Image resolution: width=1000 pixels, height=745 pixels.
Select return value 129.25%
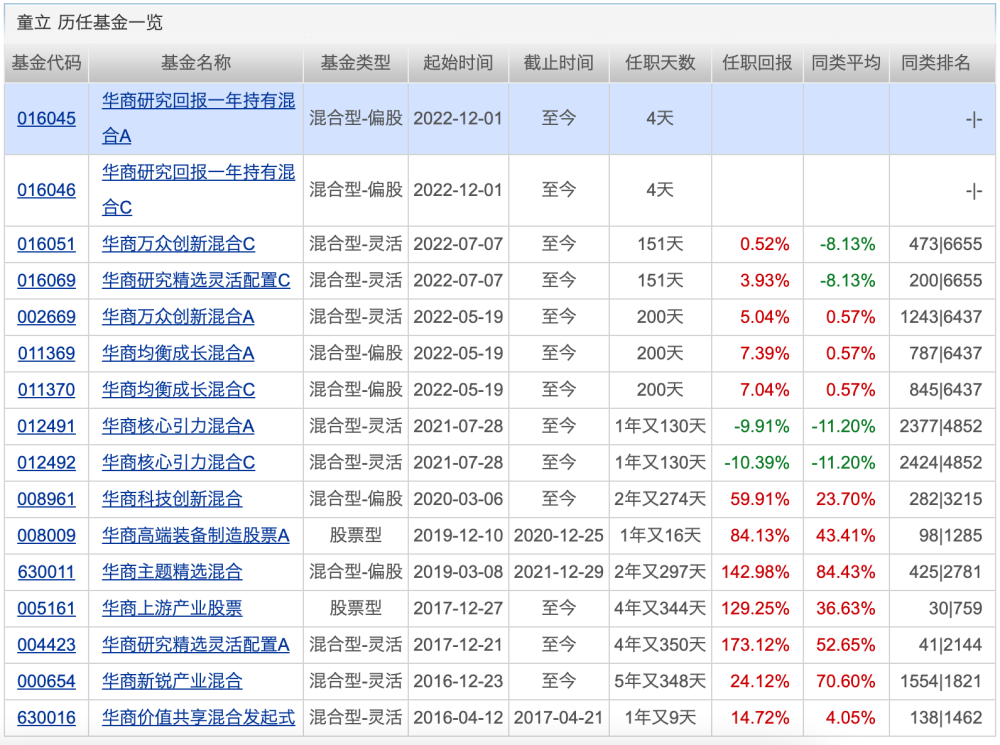(755, 608)
